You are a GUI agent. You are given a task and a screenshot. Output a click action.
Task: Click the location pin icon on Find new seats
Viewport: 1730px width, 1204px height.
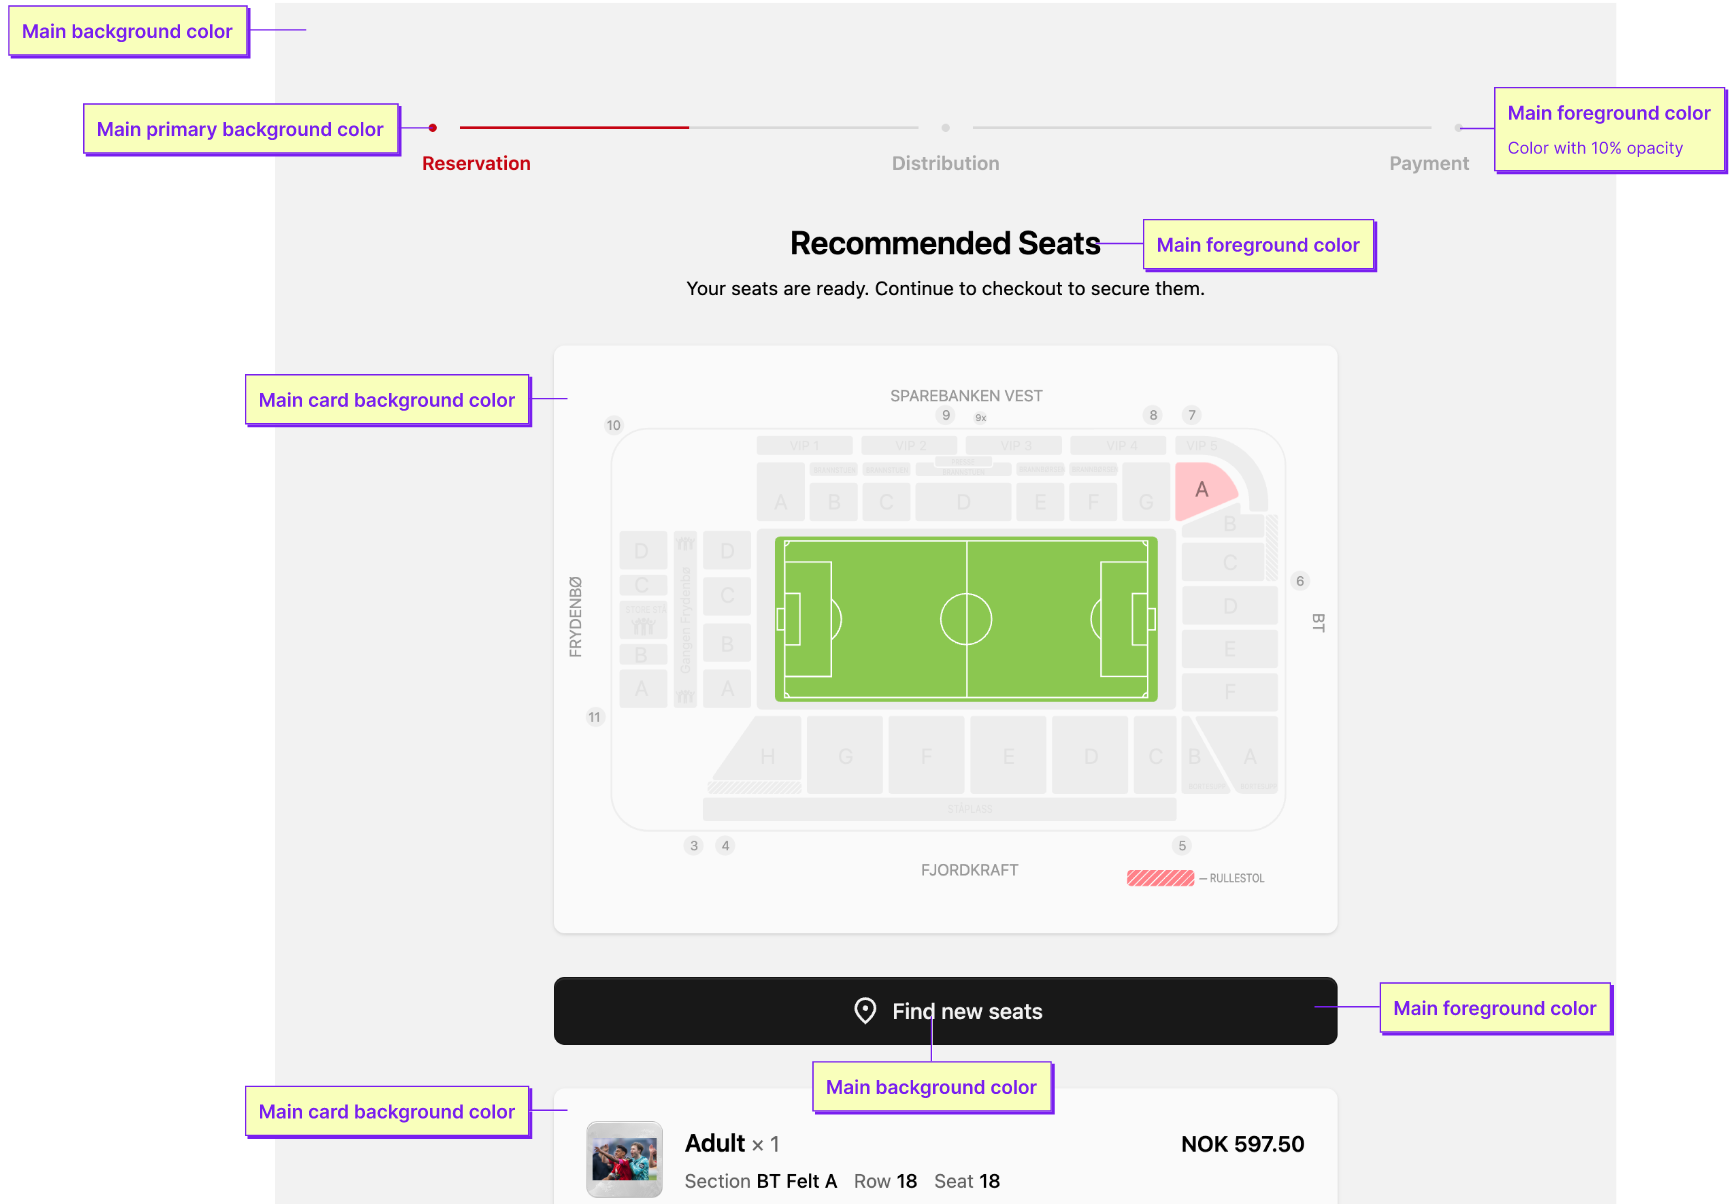point(865,1011)
